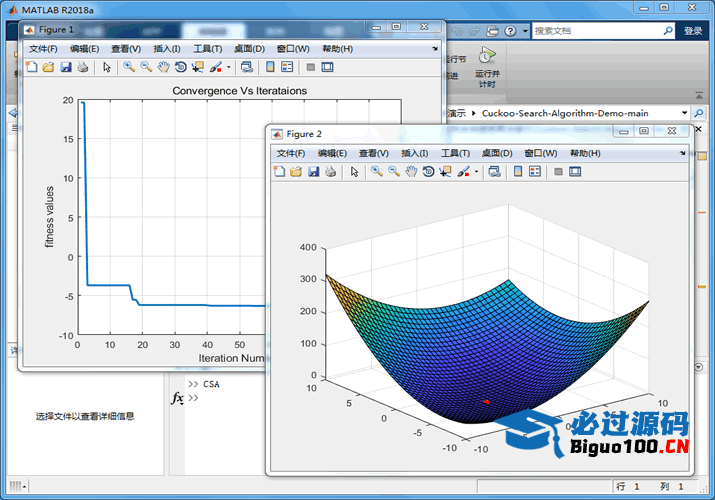Open 帮助(H) menu in Figure 1
The height and width of the screenshot is (500, 715).
(337, 49)
